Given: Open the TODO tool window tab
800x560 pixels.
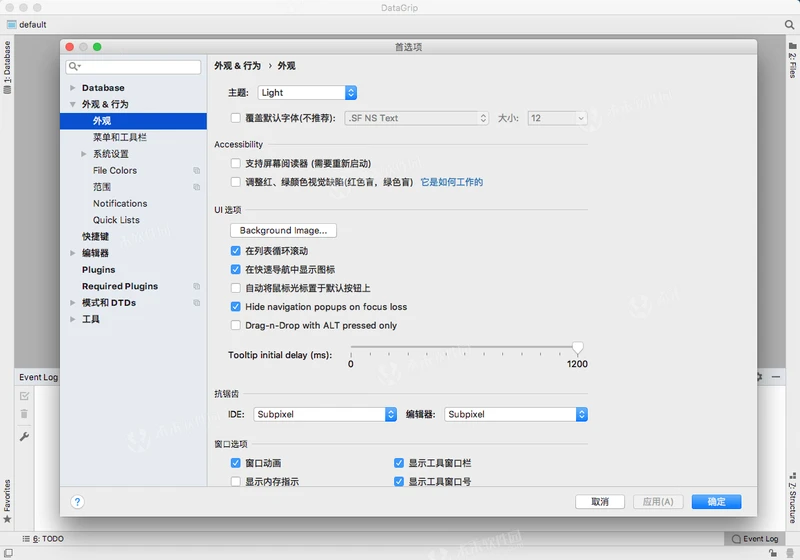Looking at the screenshot, I should 43,539.
